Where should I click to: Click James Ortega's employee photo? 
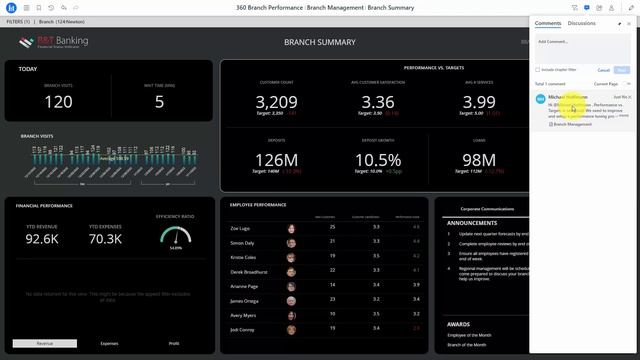[x=291, y=301]
